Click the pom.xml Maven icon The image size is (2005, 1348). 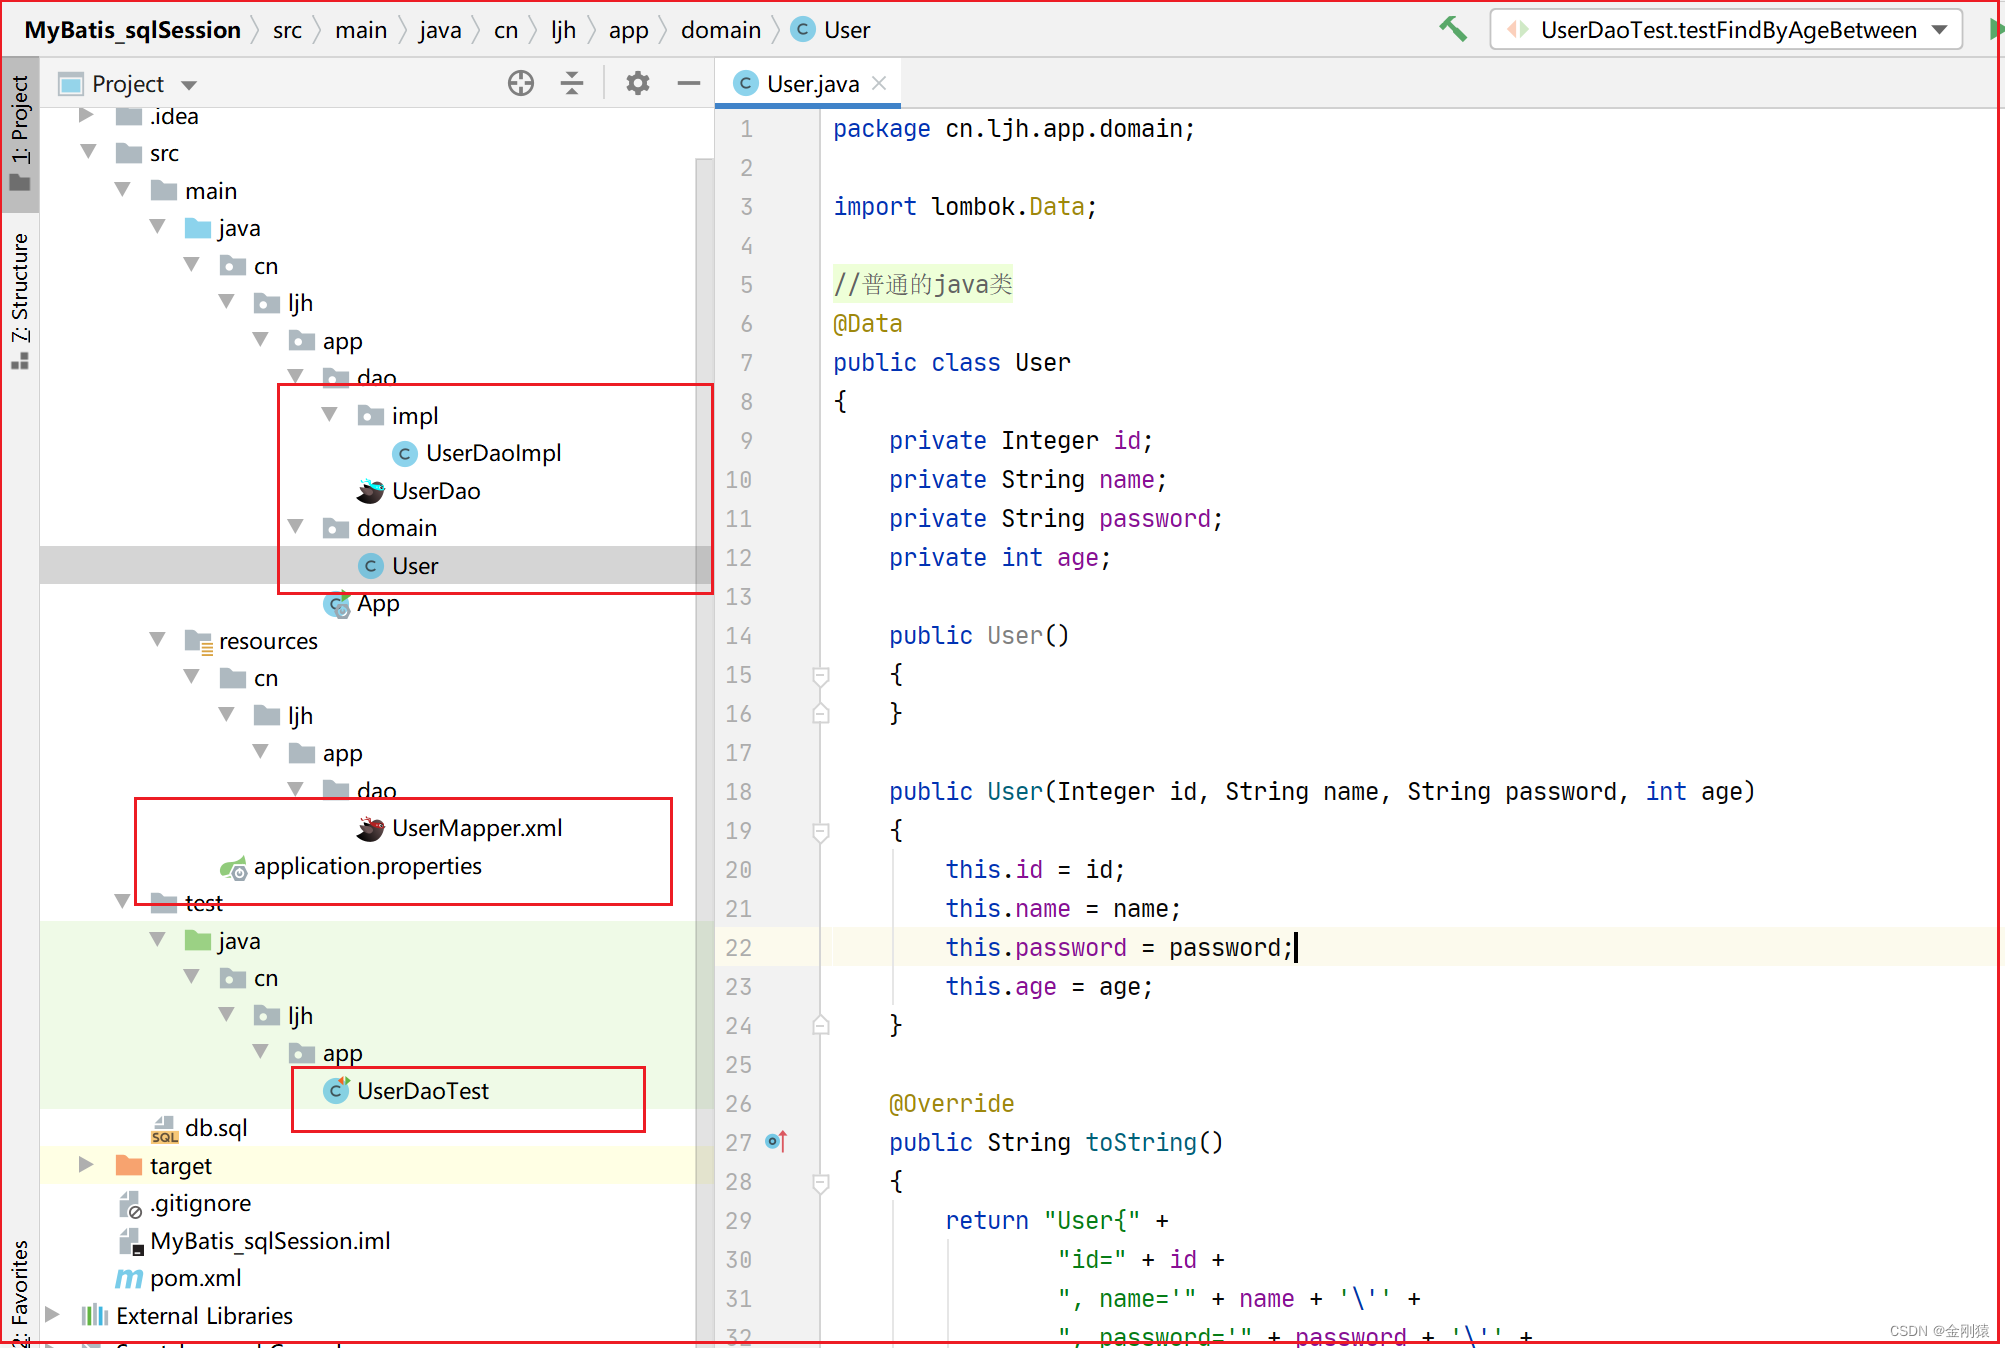(x=129, y=1279)
